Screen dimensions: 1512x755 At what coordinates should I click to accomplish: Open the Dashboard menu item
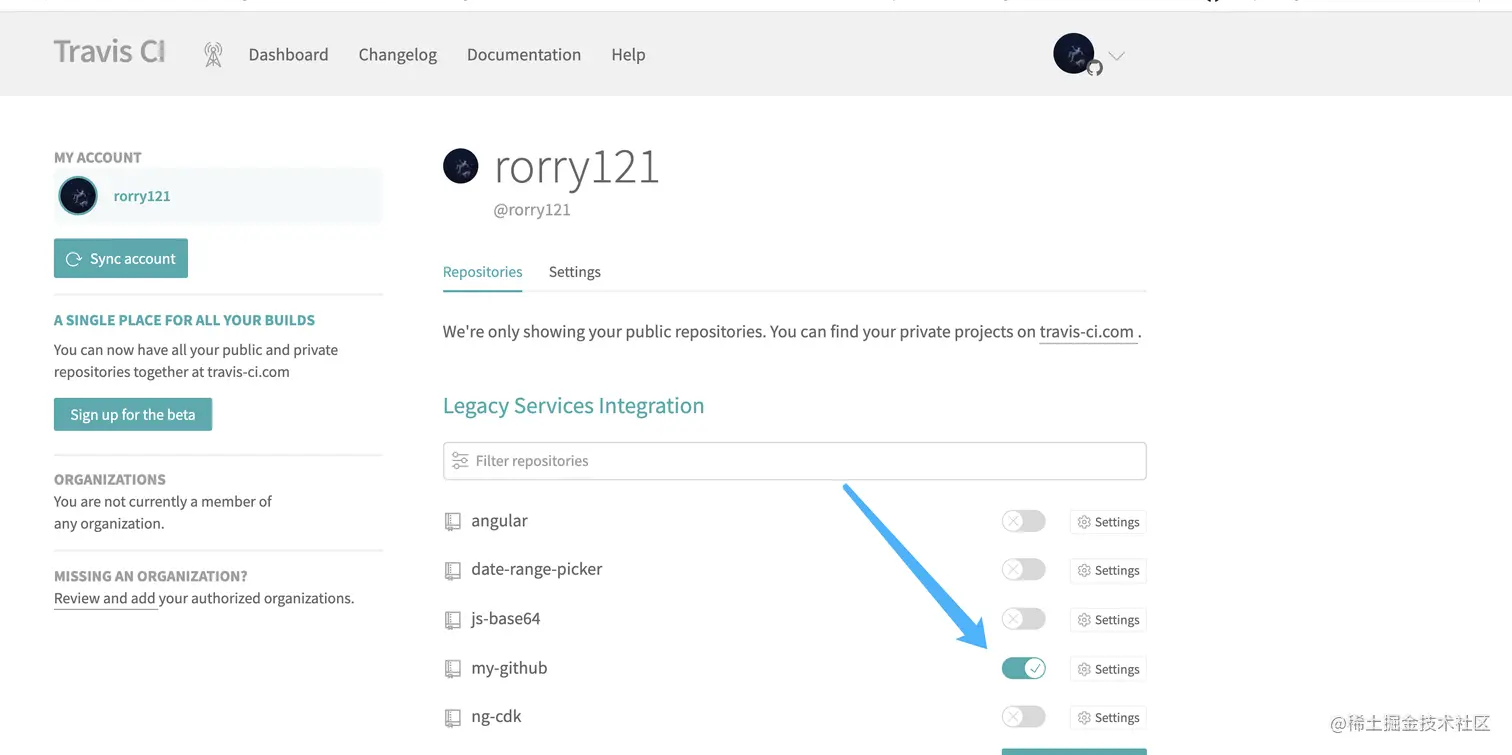288,55
